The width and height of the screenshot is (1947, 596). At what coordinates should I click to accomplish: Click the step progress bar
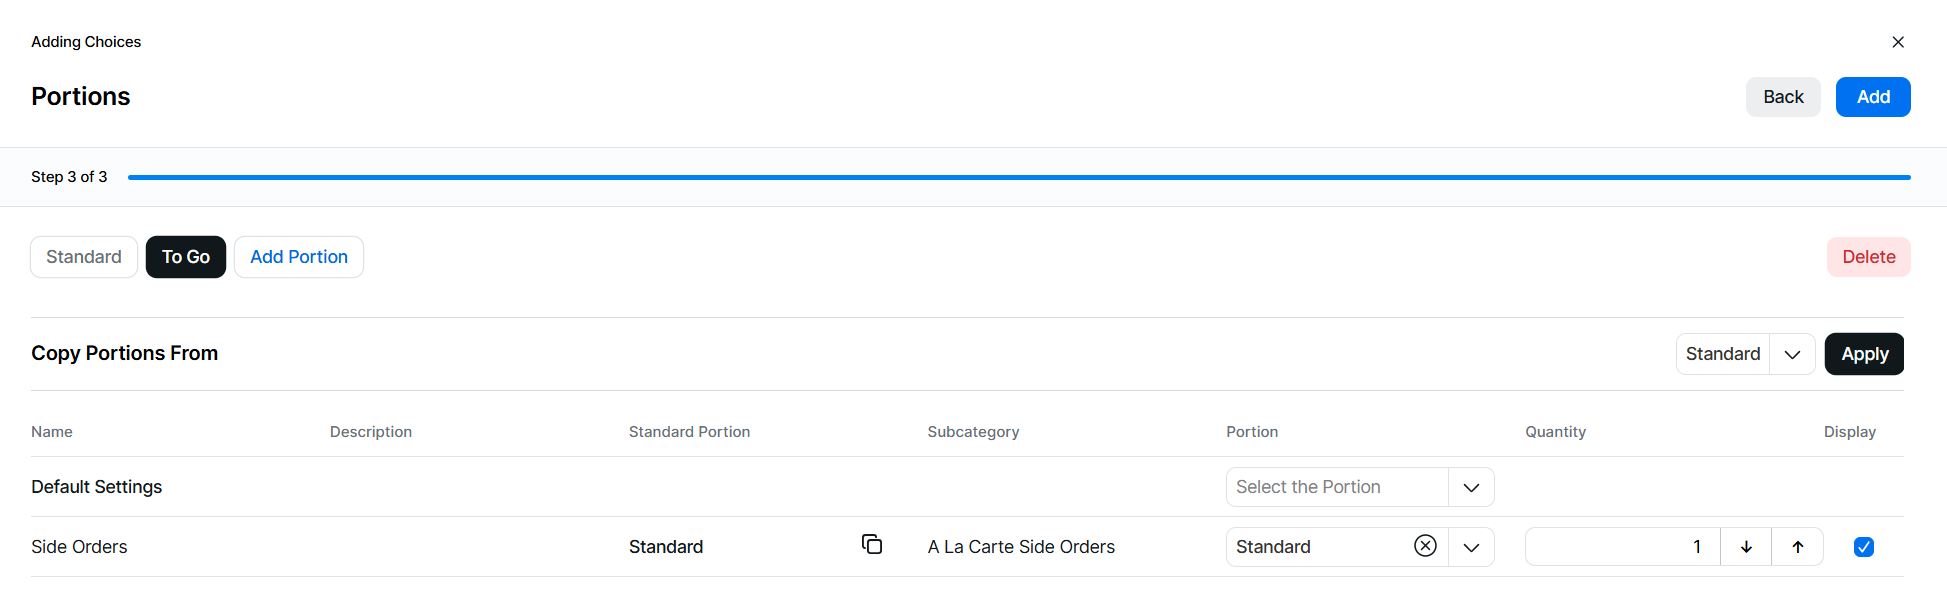coord(1018,177)
